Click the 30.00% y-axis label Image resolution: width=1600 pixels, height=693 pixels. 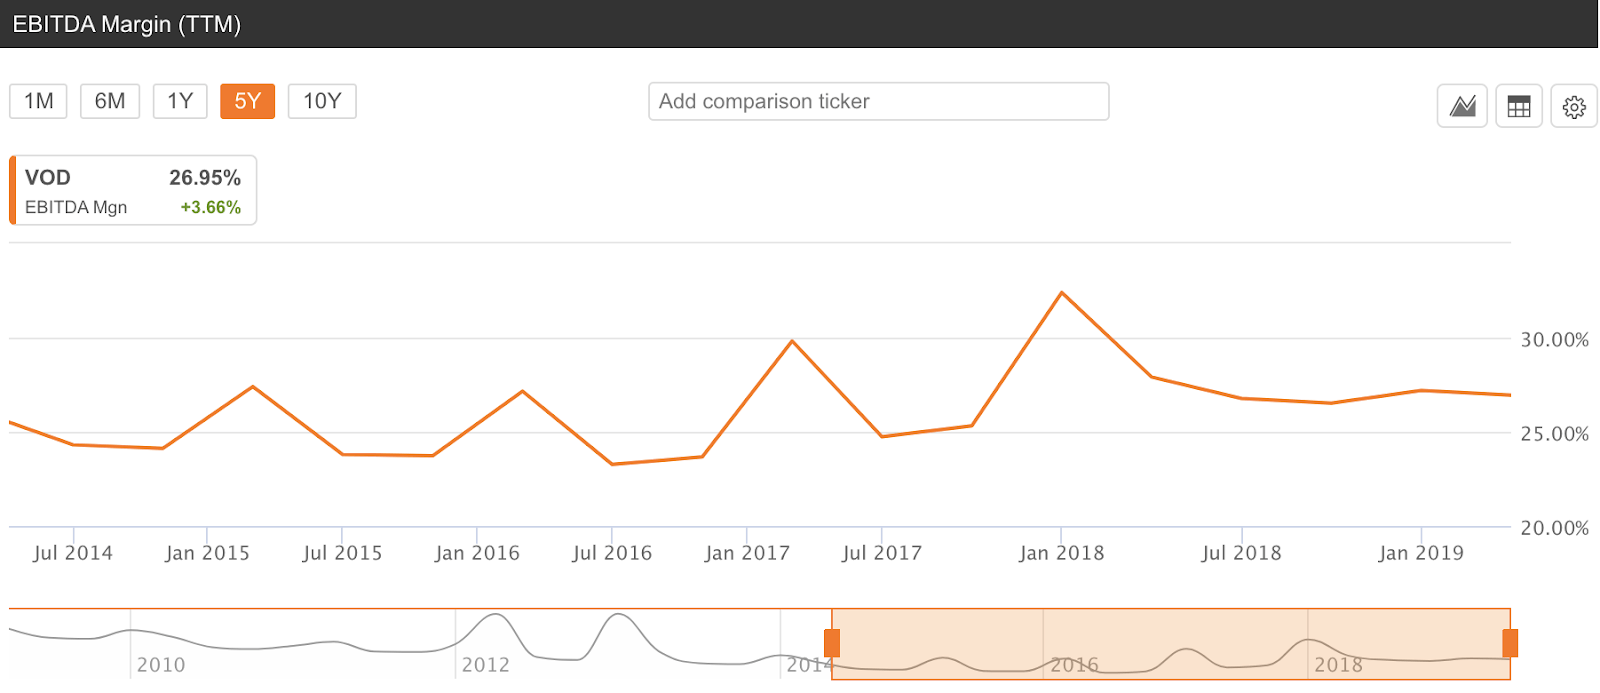[1555, 340]
